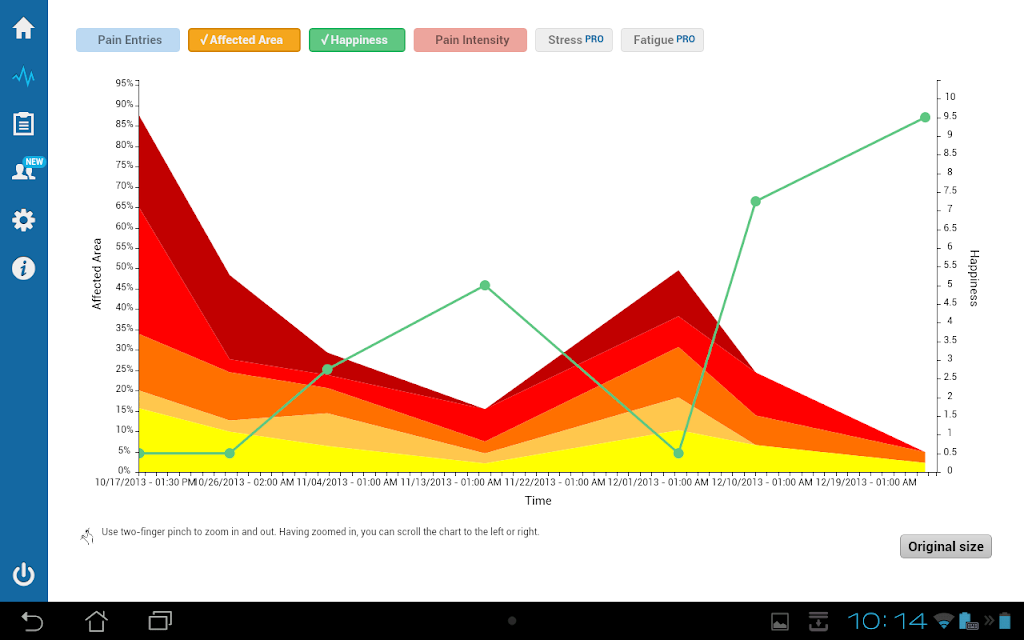Tap the happiness data point at 5
Screen dimensions: 1024x640
pyautogui.click(x=485, y=285)
